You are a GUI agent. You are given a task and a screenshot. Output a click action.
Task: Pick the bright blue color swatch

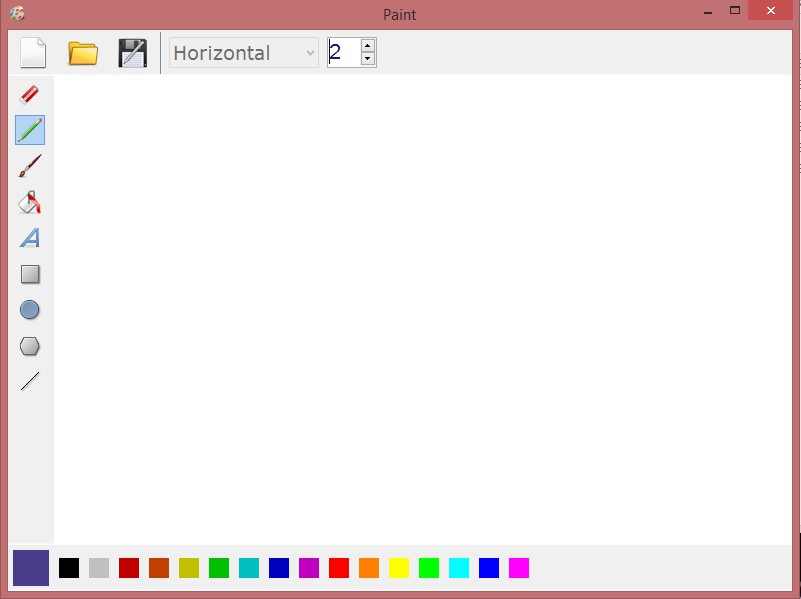coord(489,568)
